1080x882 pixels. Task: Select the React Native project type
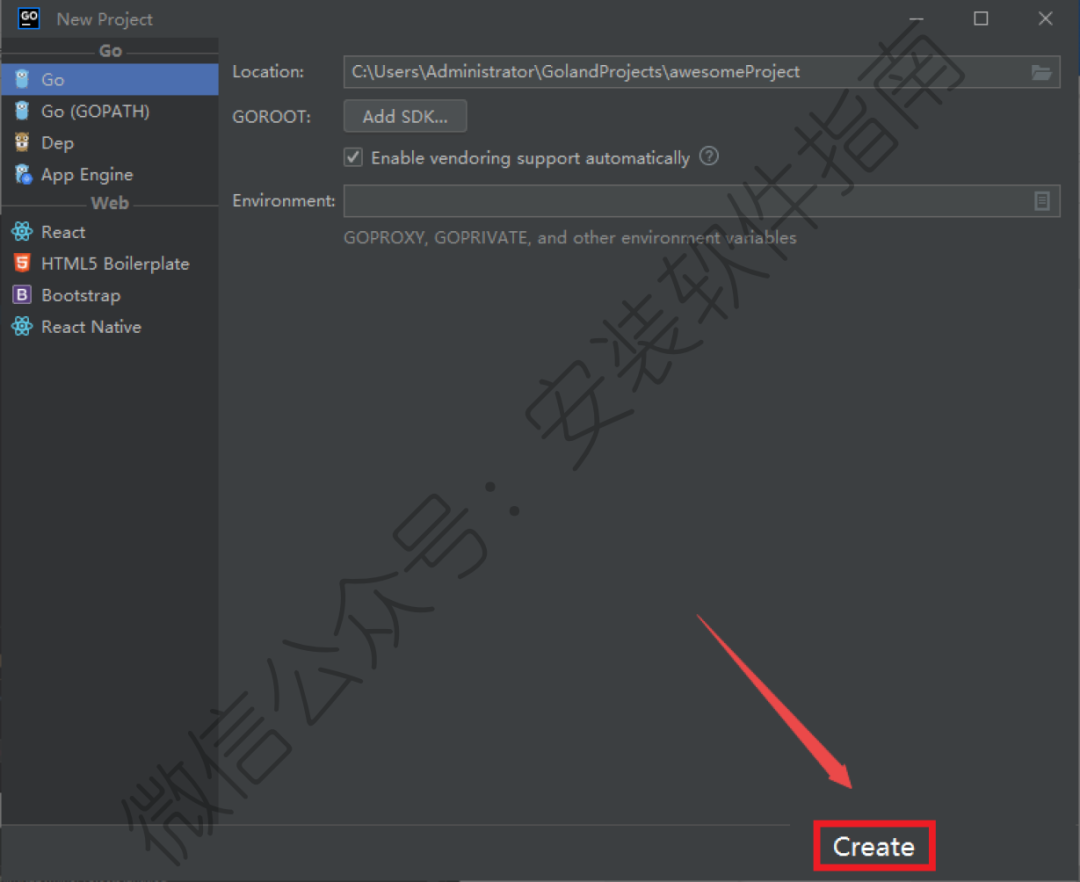110,327
